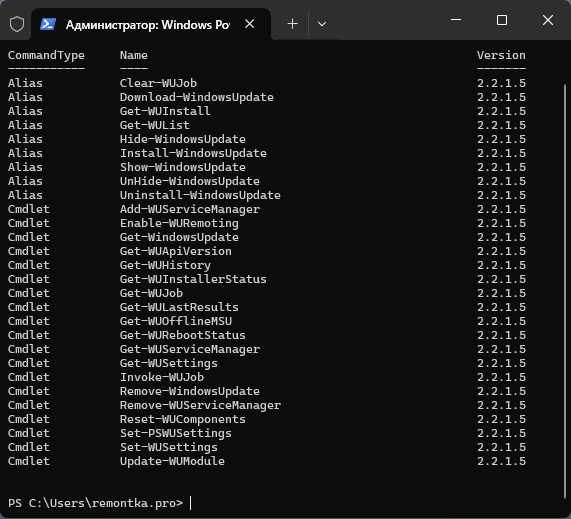Click the Clear-WUJob alias
The width and height of the screenshot is (571, 519).
[x=158, y=83]
